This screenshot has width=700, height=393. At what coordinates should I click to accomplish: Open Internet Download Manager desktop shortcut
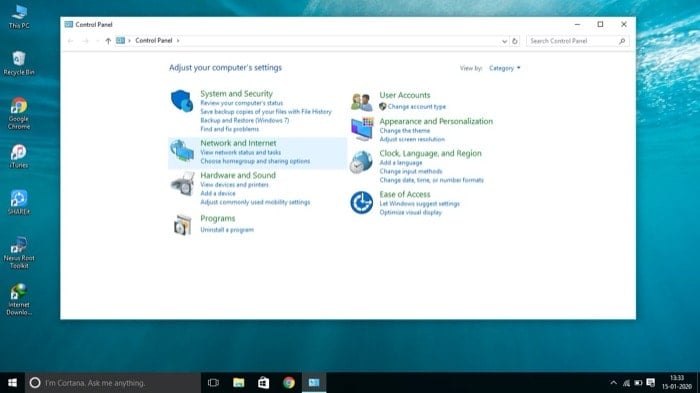click(x=19, y=299)
